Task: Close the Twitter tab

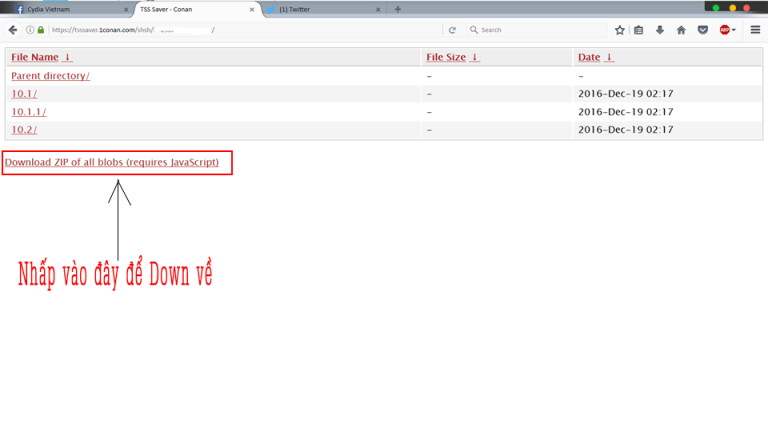Action: click(378, 9)
